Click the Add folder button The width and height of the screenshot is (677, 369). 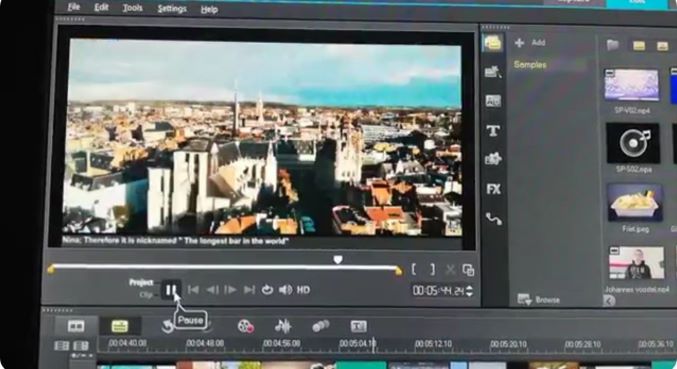(x=530, y=42)
